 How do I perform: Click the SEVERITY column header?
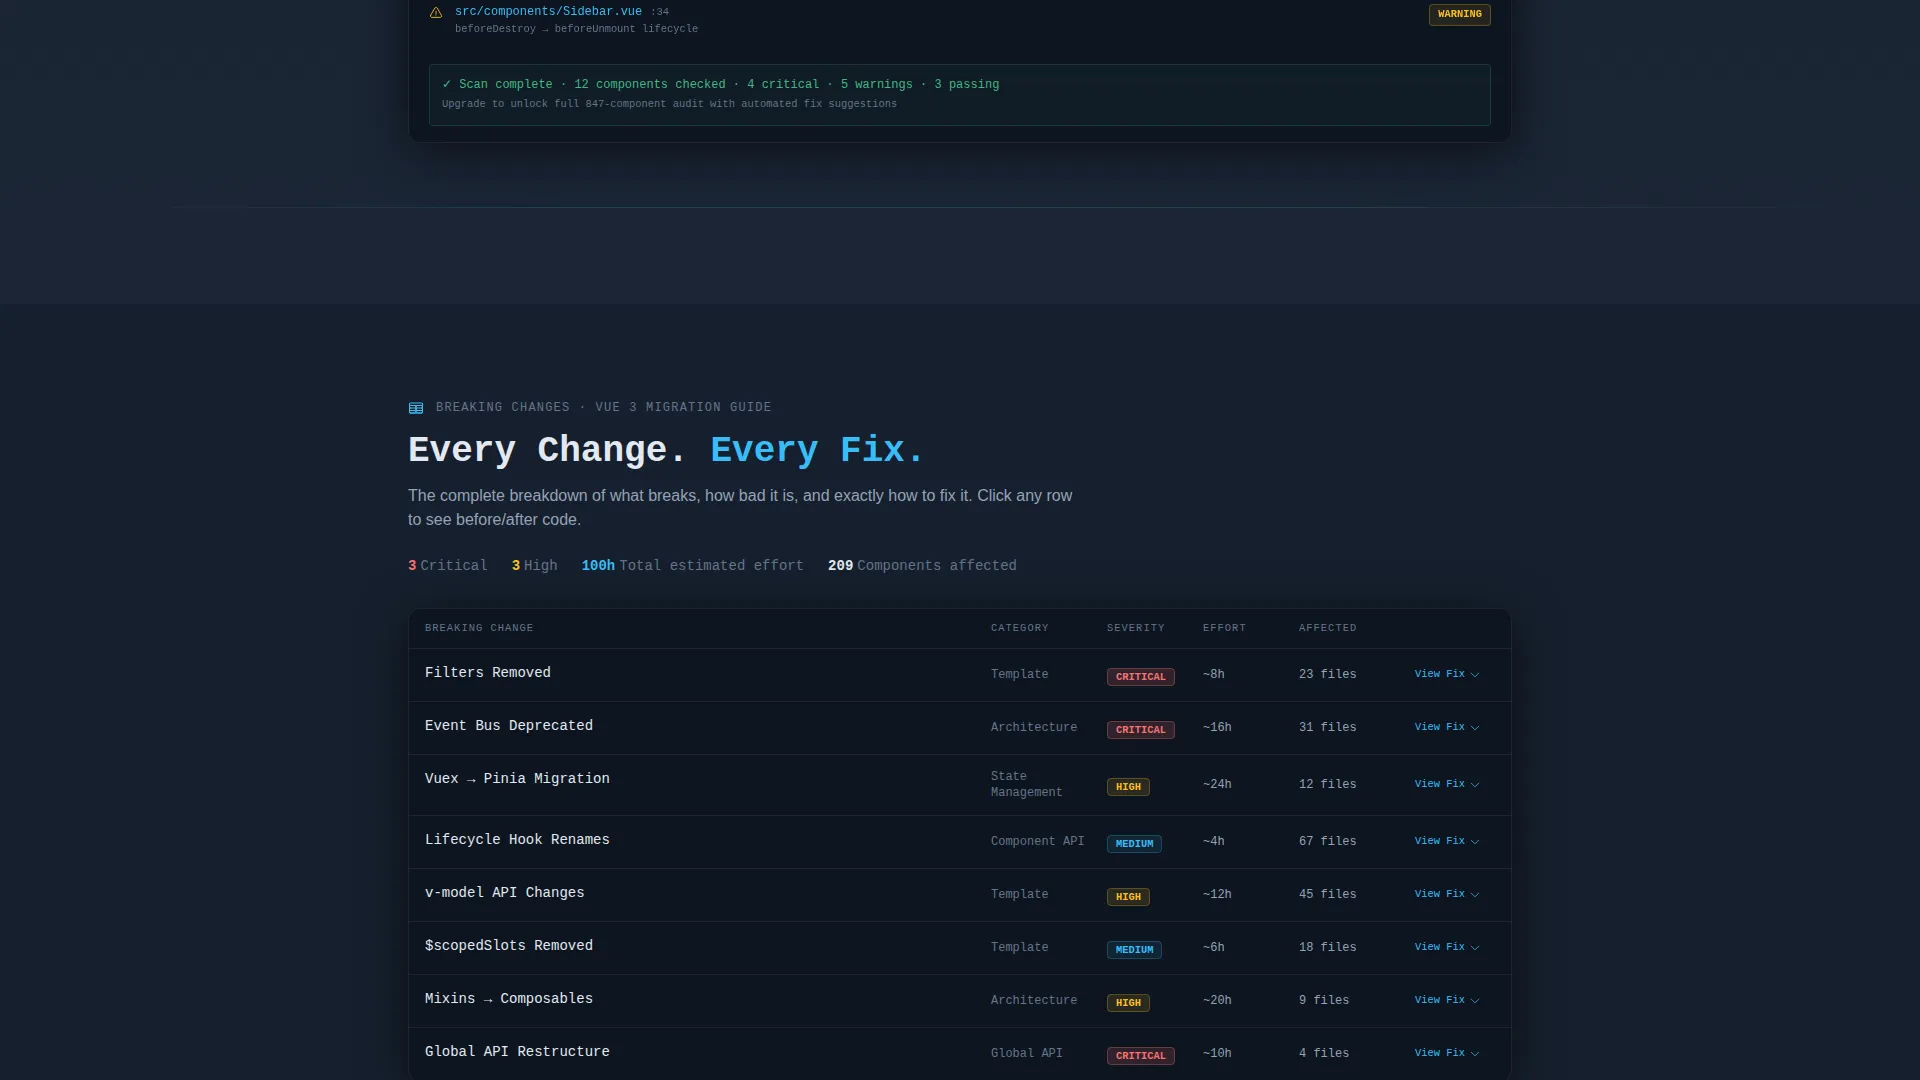(1136, 628)
